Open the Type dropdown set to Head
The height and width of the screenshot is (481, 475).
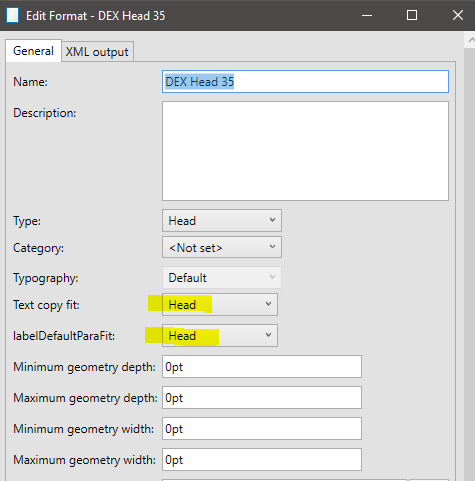click(222, 220)
